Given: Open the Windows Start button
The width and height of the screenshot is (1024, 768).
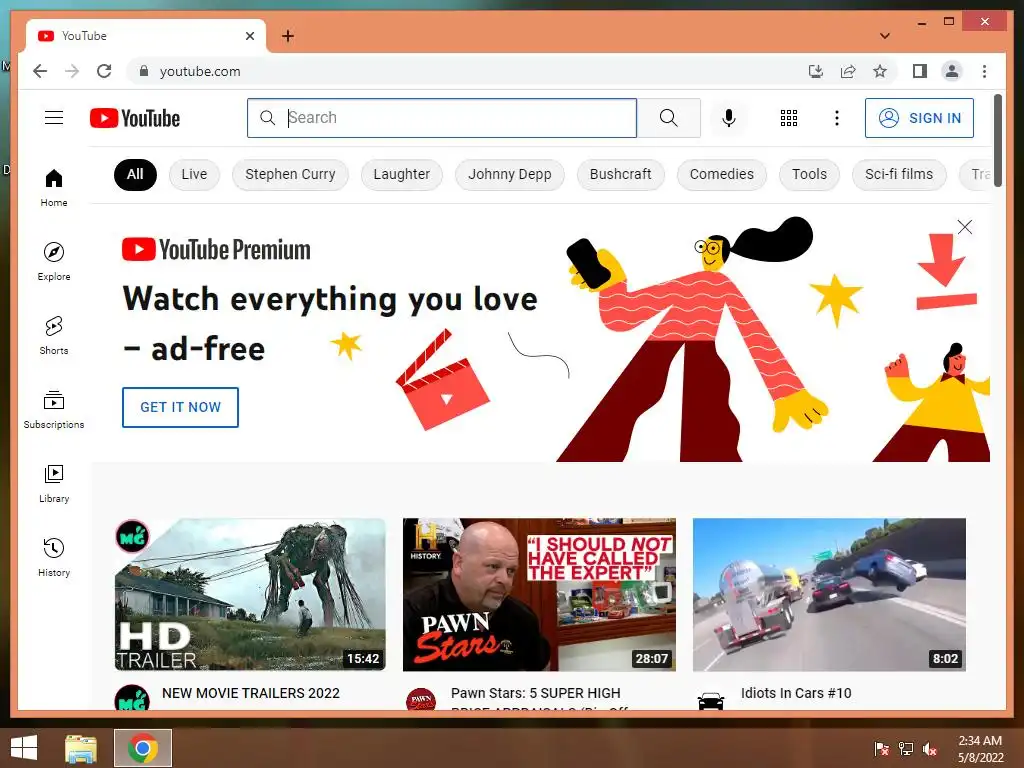Looking at the screenshot, I should point(24,748).
